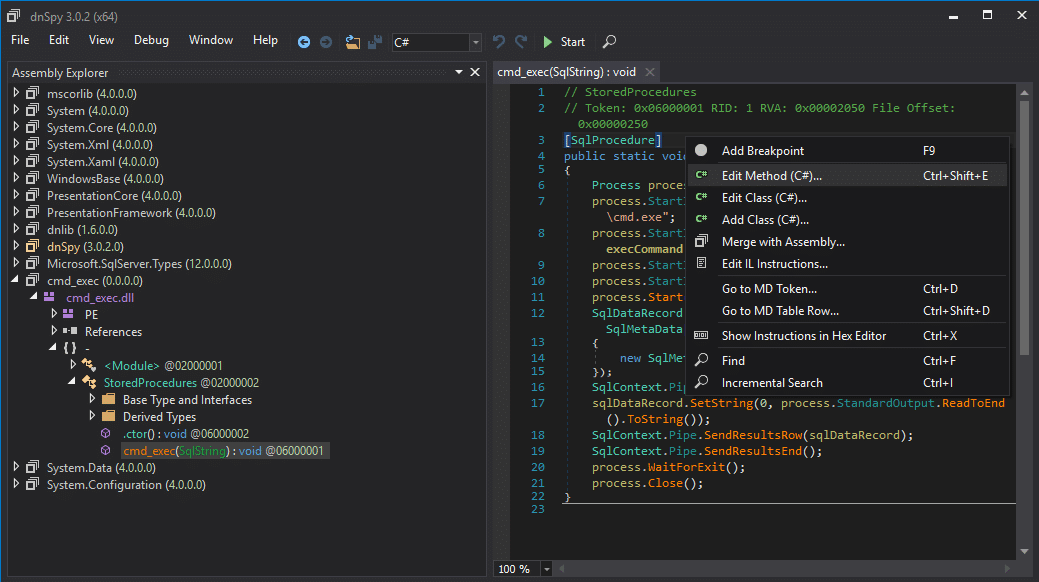Close the cmd_exec(SqlString) tab
The image size is (1039, 582).
point(650,72)
